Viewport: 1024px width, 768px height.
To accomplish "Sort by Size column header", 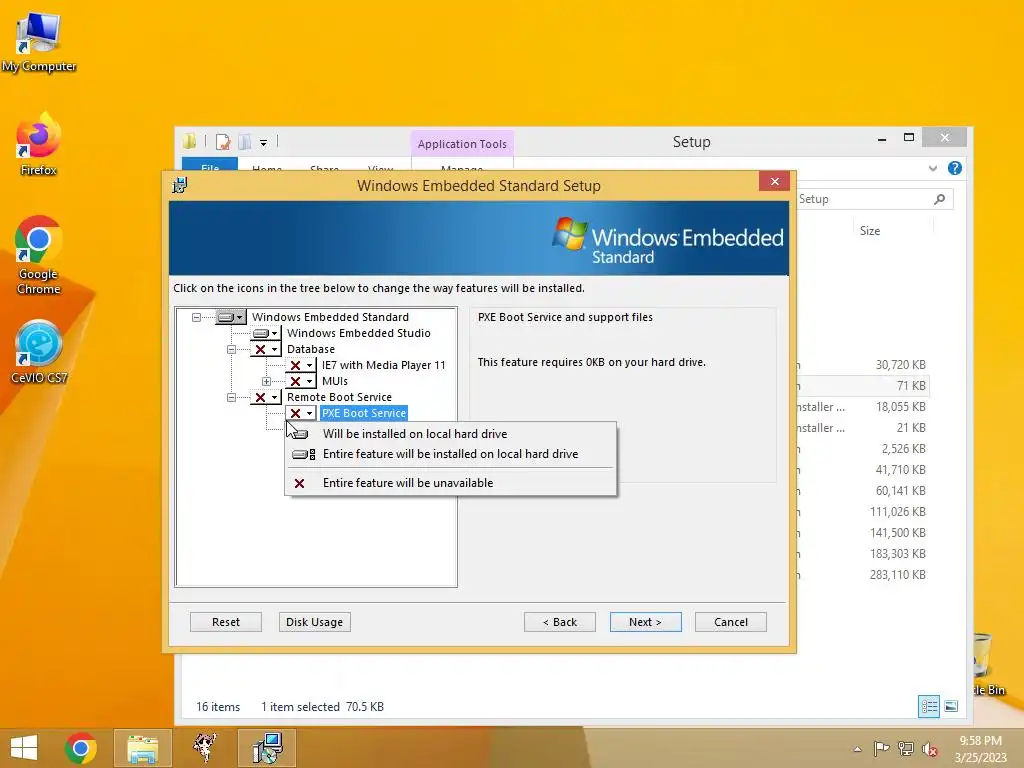I will tap(870, 231).
